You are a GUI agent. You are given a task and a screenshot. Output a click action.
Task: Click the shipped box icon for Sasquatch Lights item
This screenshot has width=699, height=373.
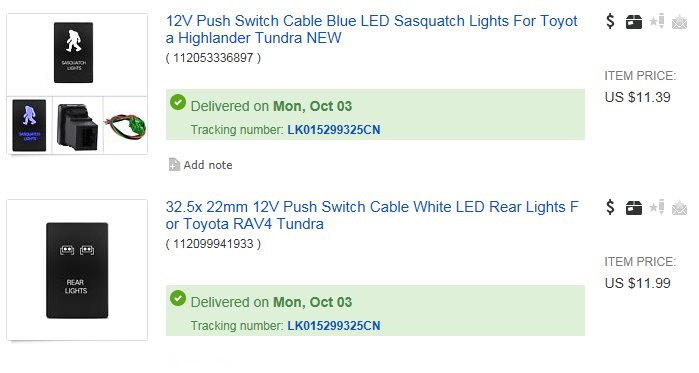[x=633, y=21]
